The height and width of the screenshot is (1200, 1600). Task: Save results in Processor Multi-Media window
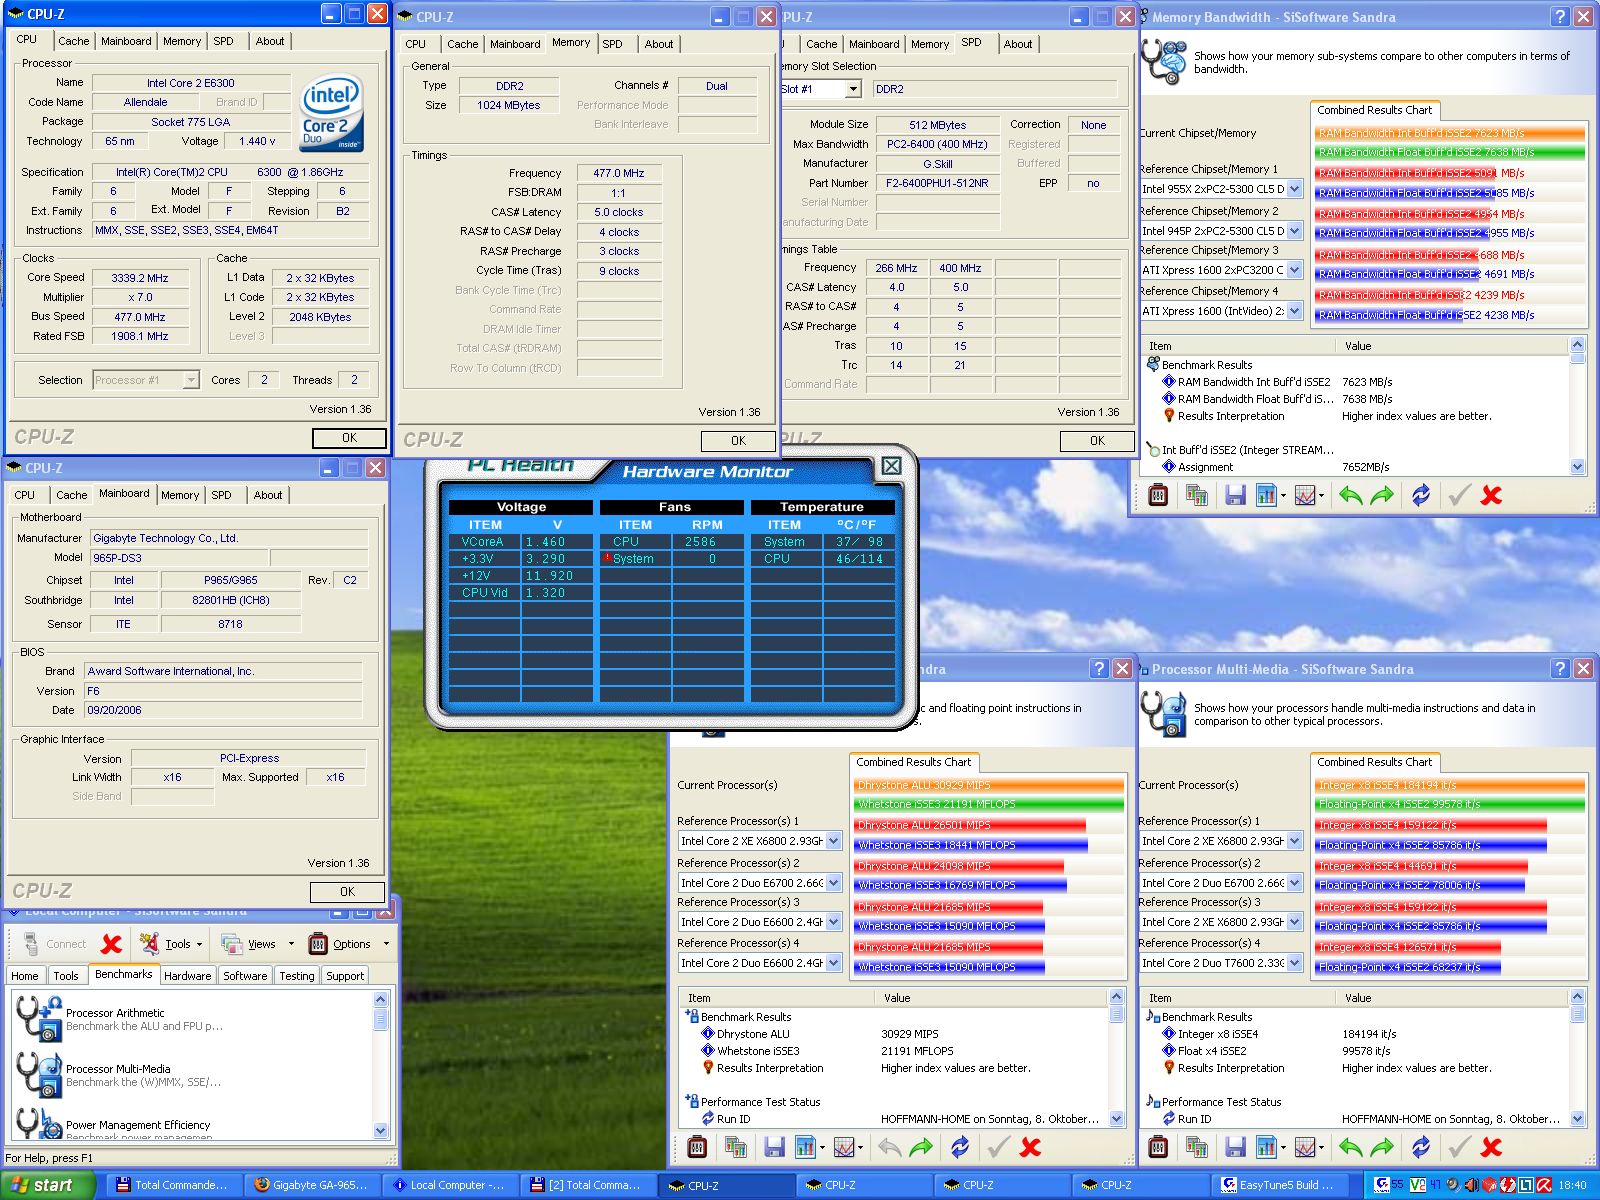pos(1235,1147)
